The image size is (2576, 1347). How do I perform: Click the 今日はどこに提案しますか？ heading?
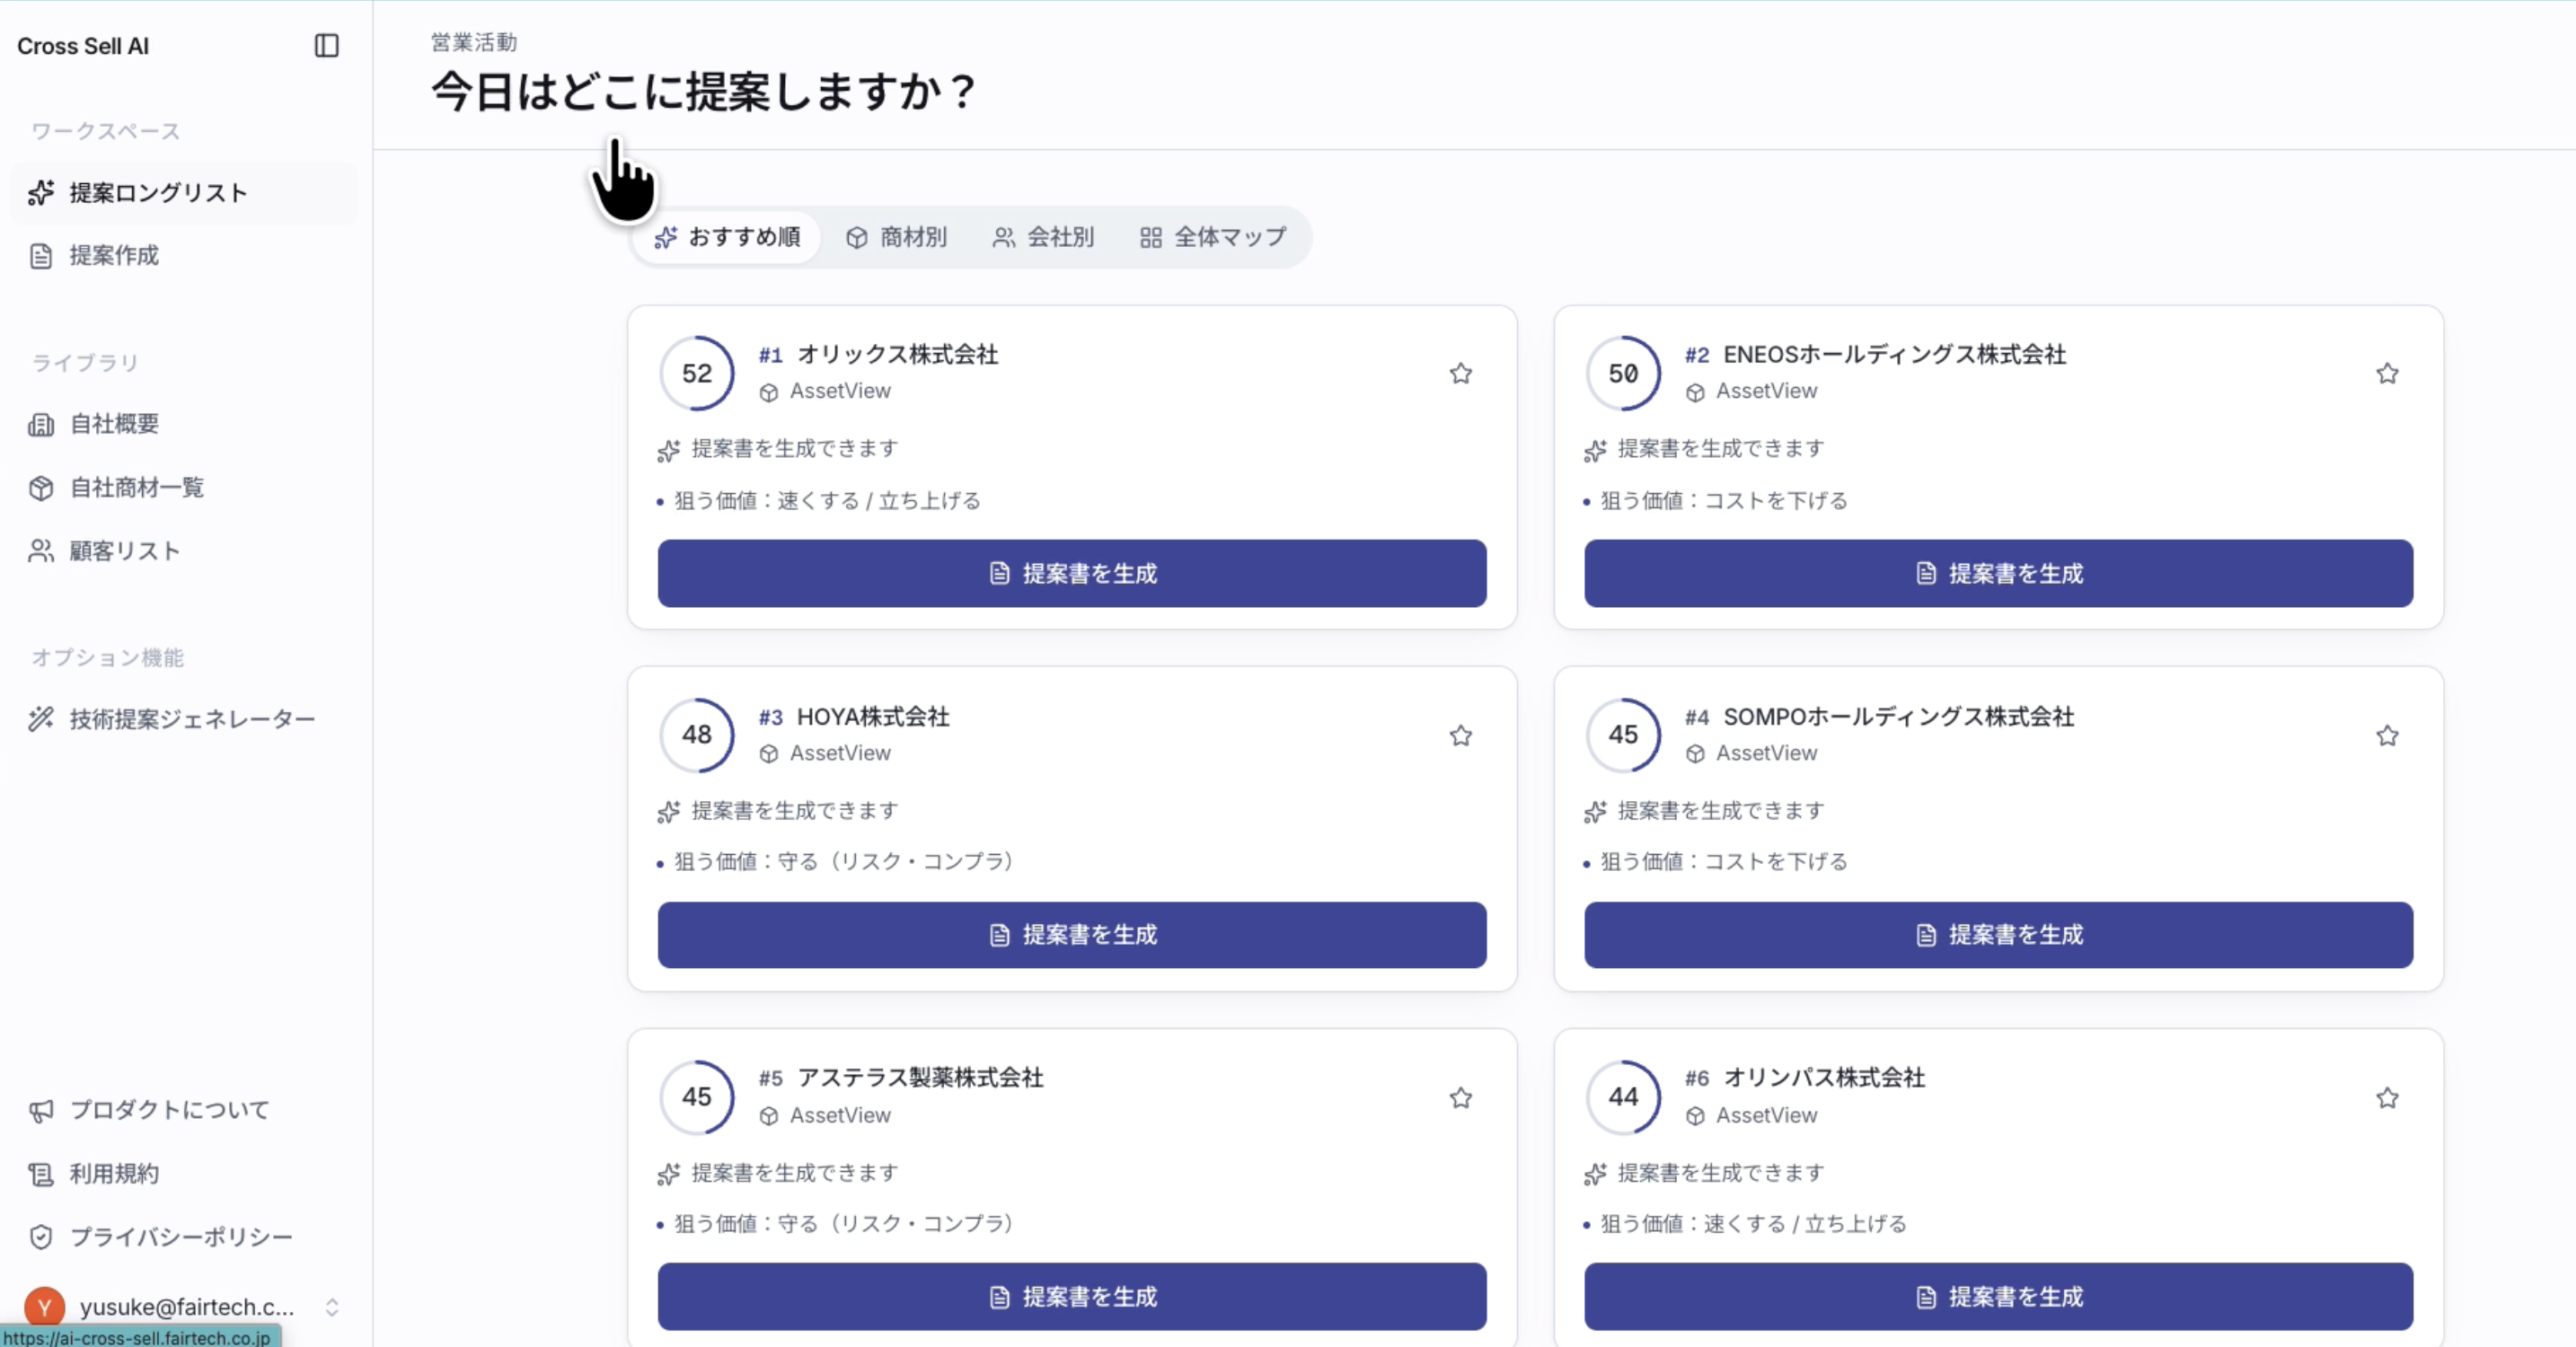pyautogui.click(x=706, y=92)
